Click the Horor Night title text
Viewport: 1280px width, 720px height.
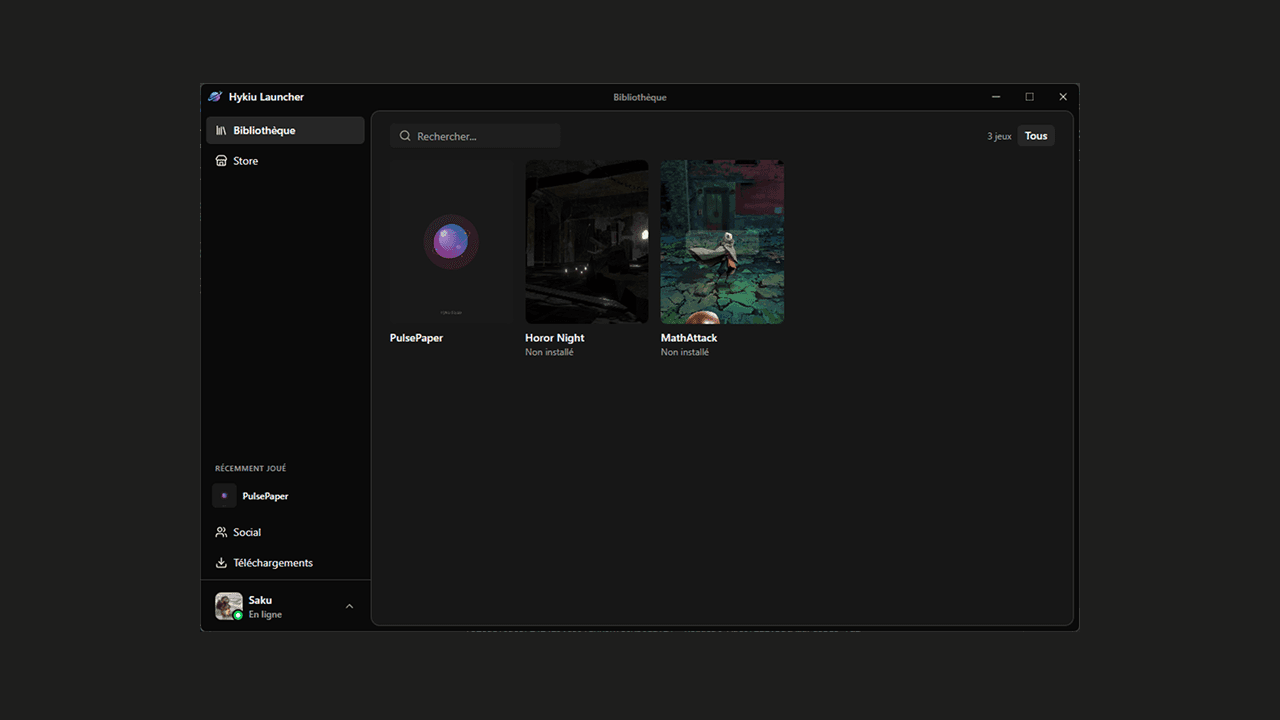[x=554, y=338]
